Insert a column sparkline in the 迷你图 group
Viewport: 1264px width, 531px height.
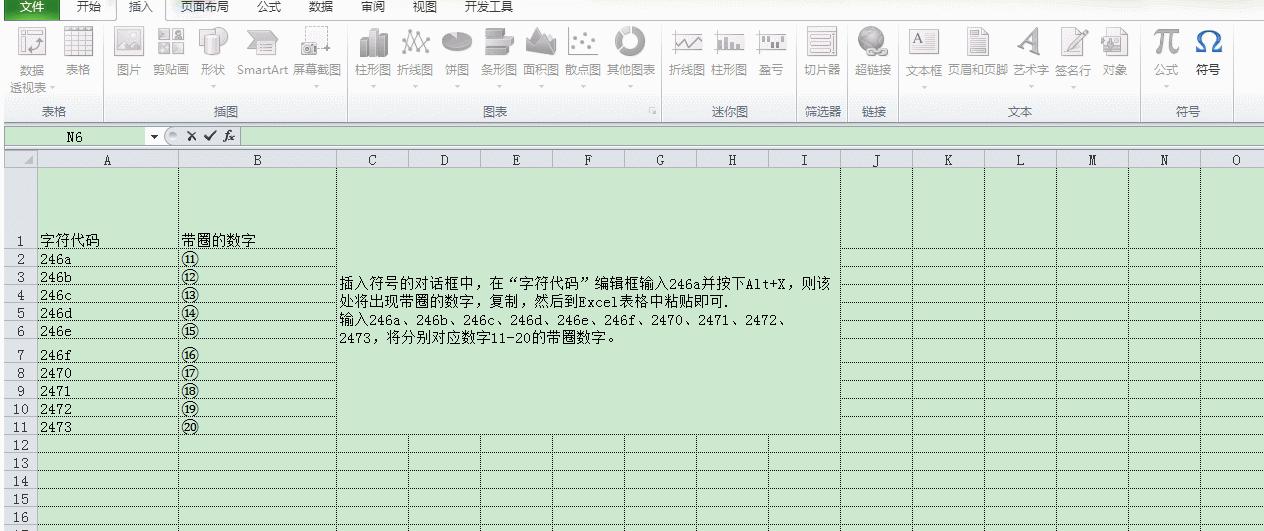click(x=729, y=52)
